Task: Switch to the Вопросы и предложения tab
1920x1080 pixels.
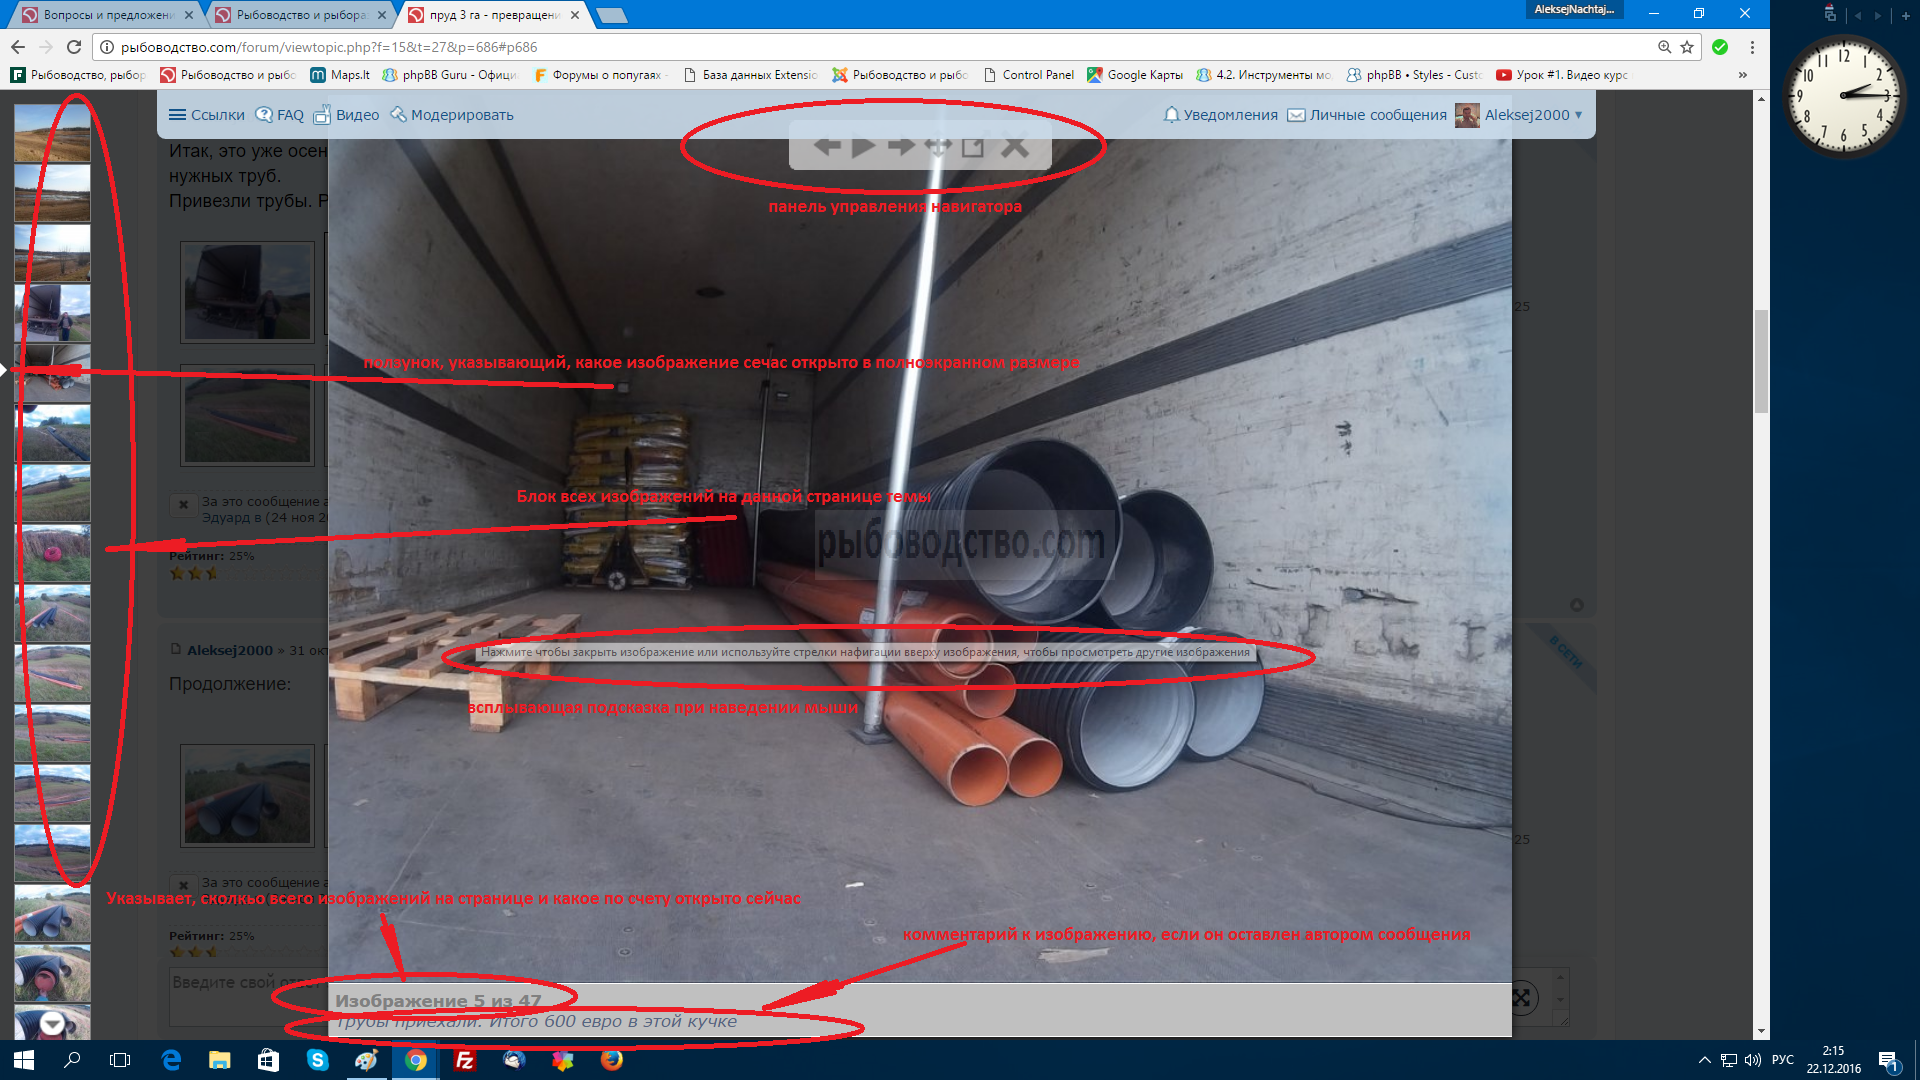Action: click(x=107, y=15)
